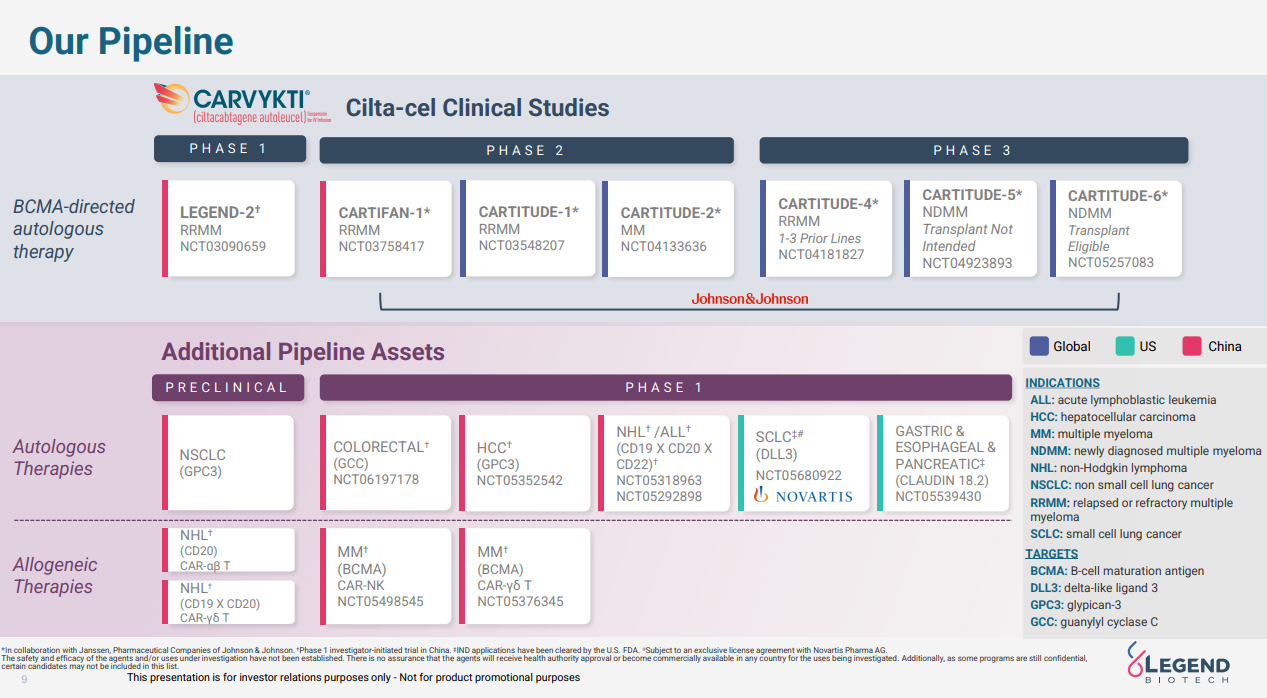Click the Johnson&Johnson logo text
This screenshot has height=698, width=1267.
[749, 299]
